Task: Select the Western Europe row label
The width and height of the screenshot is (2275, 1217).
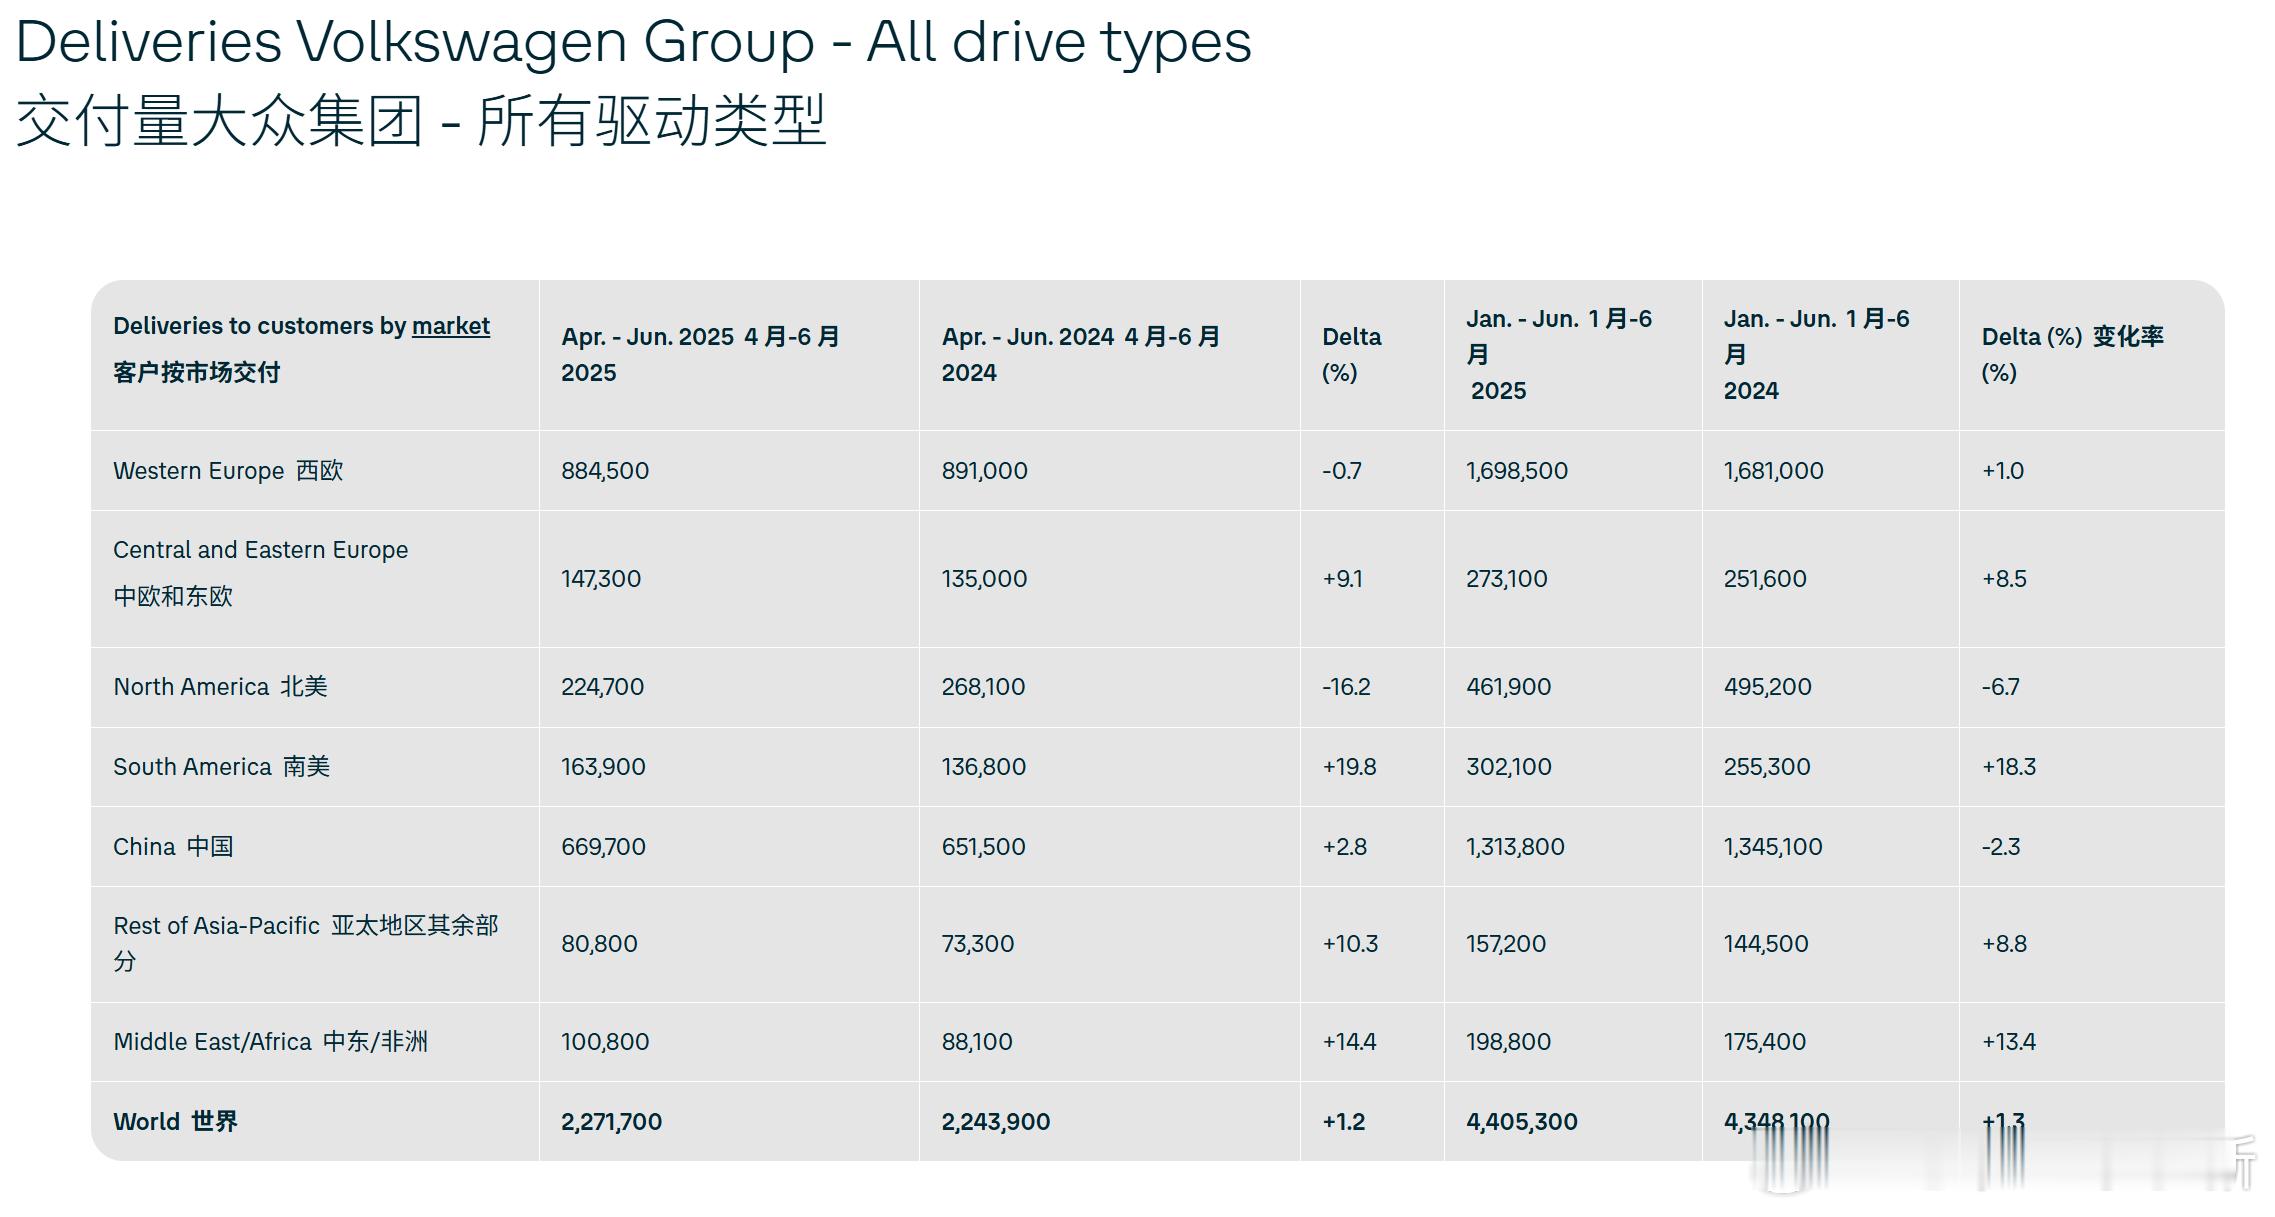Action: pos(228,471)
